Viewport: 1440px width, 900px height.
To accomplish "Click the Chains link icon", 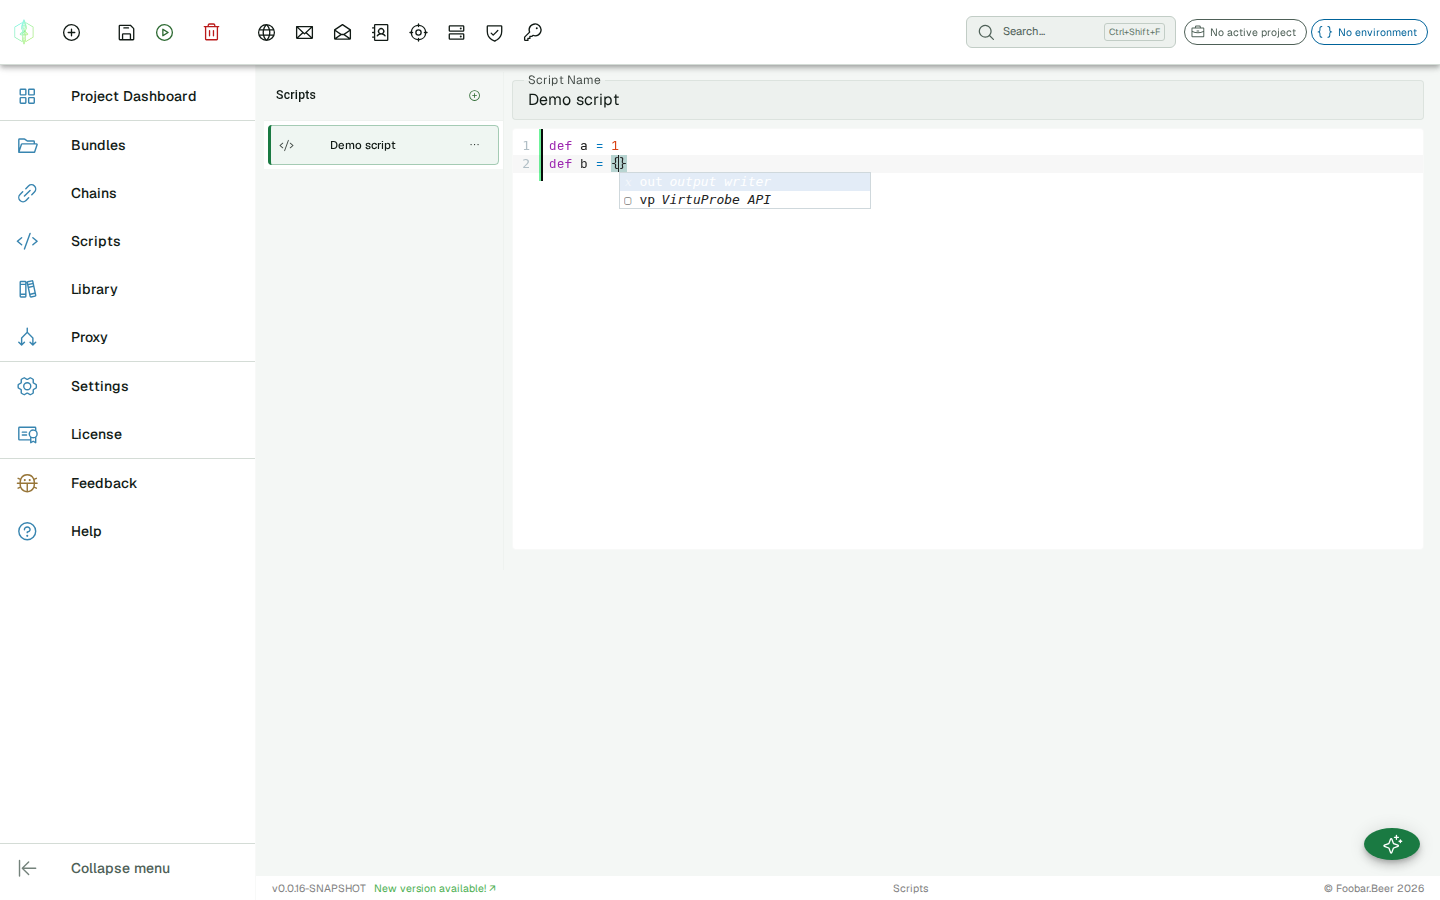I will pos(27,193).
